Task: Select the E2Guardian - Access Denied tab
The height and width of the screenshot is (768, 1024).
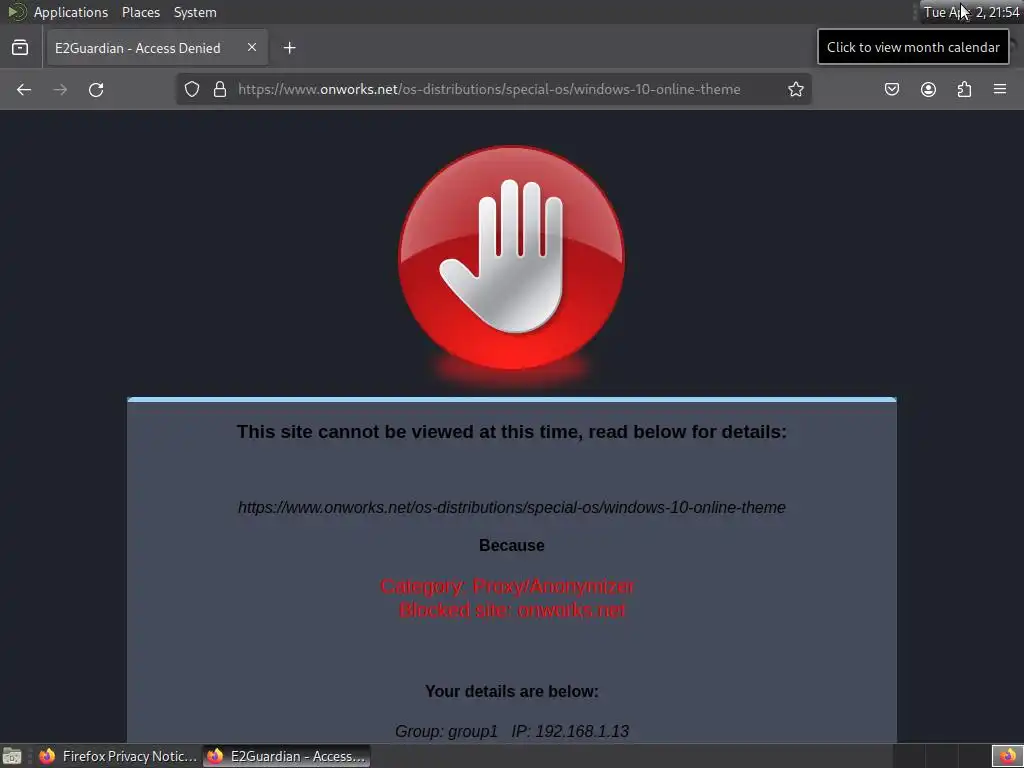Action: 157,48
